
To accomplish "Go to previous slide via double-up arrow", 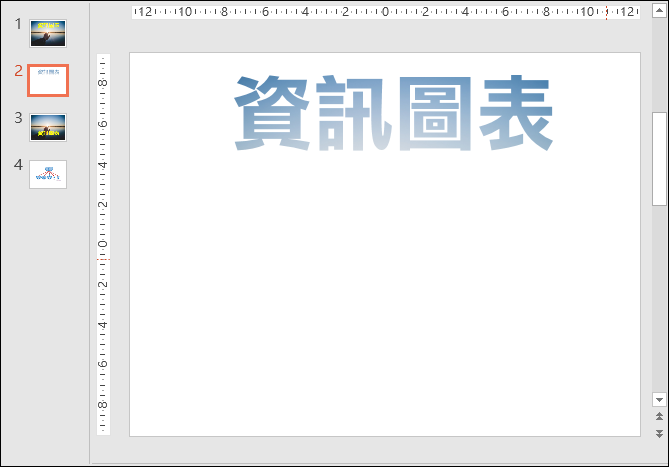I will click(659, 416).
